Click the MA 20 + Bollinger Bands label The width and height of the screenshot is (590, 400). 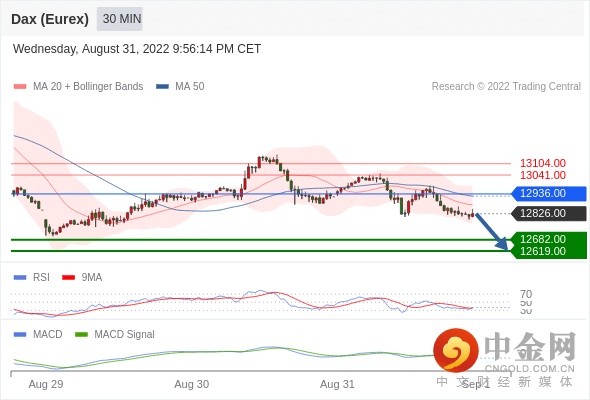coord(88,87)
